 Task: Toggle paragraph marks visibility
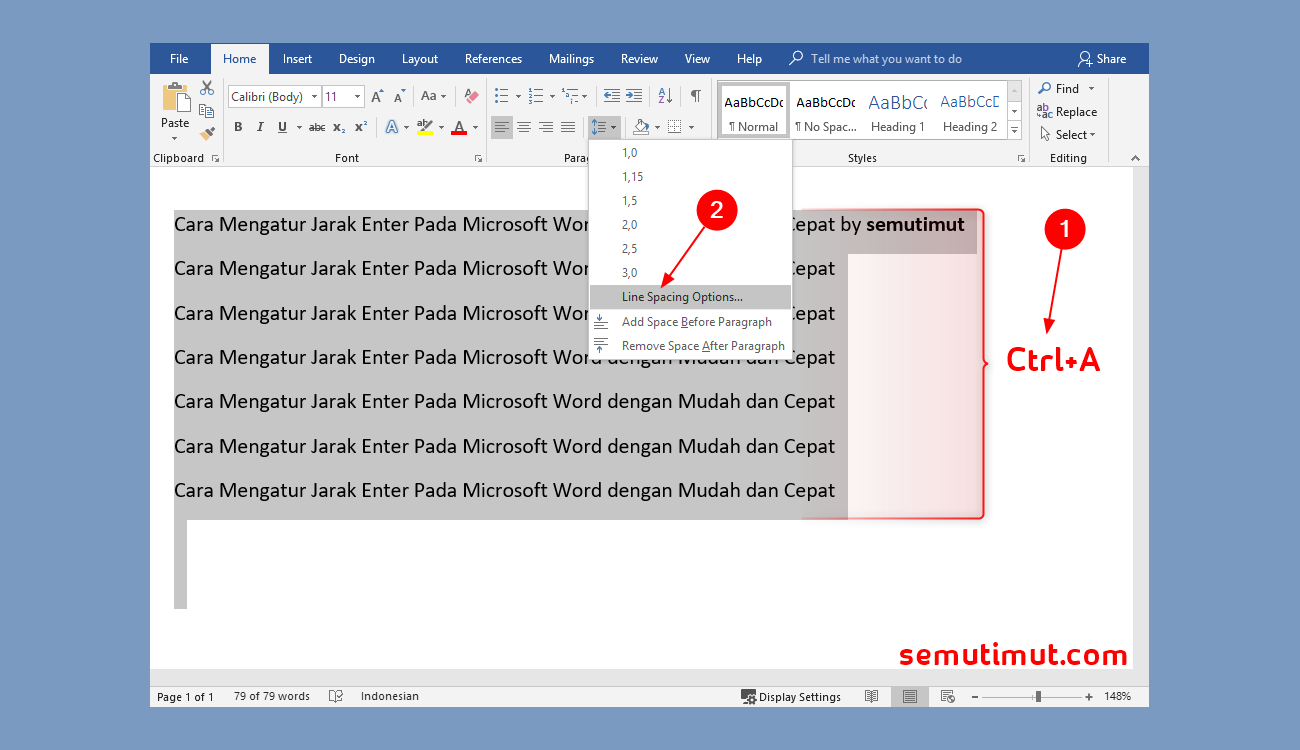click(x=695, y=95)
